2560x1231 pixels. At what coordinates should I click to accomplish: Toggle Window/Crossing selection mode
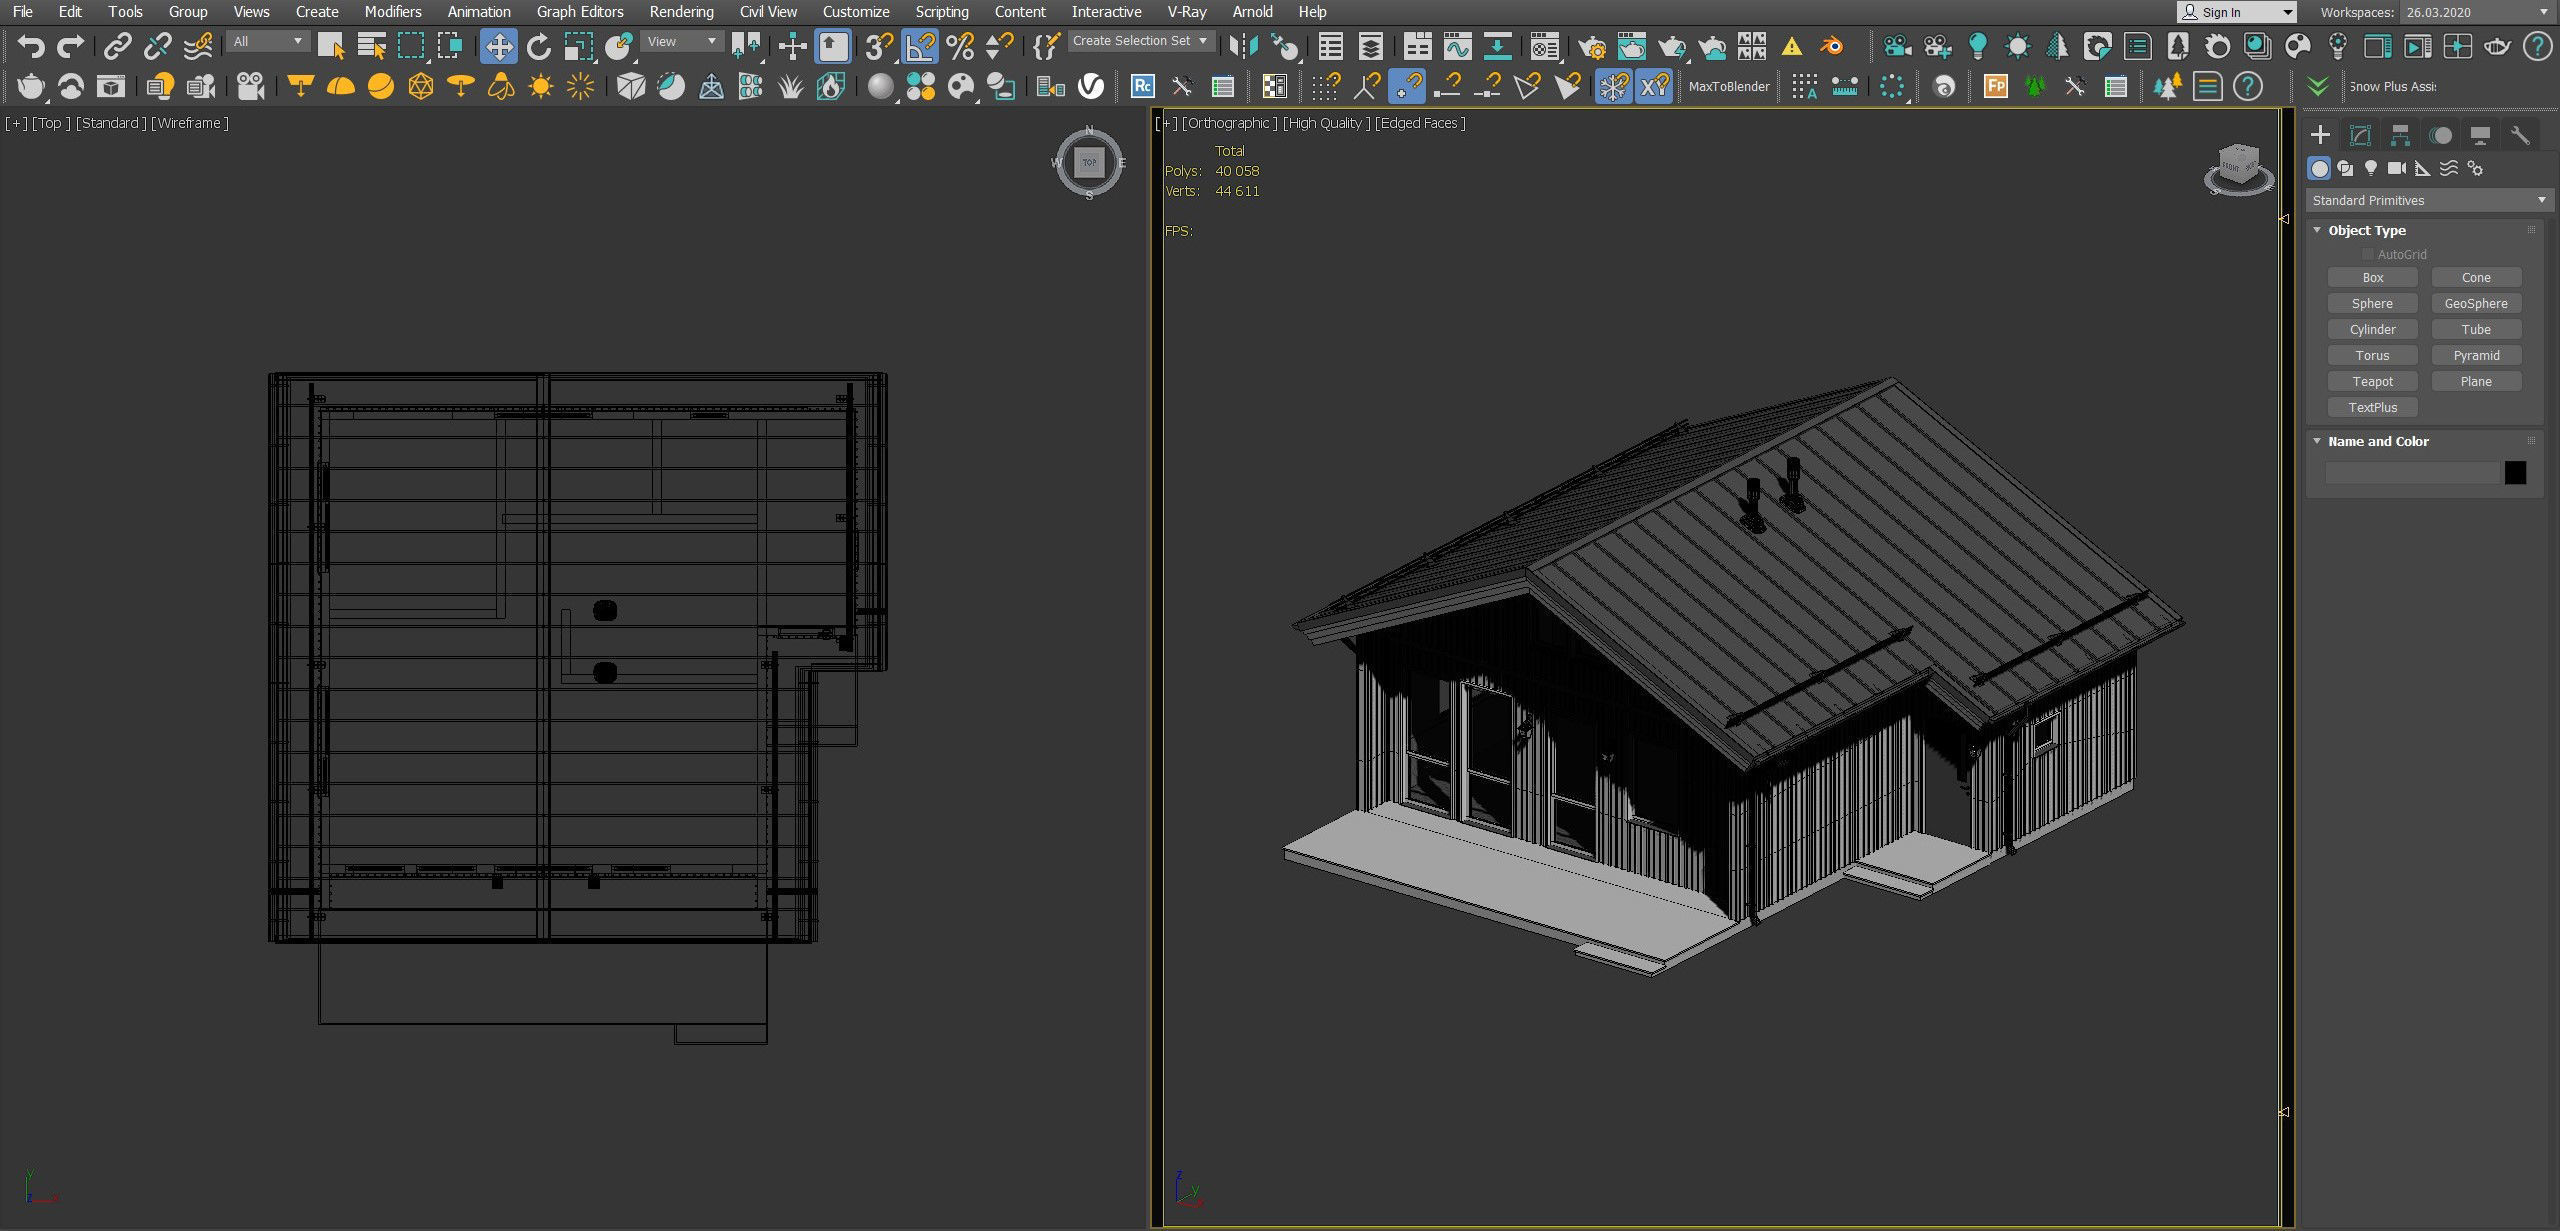(x=451, y=46)
